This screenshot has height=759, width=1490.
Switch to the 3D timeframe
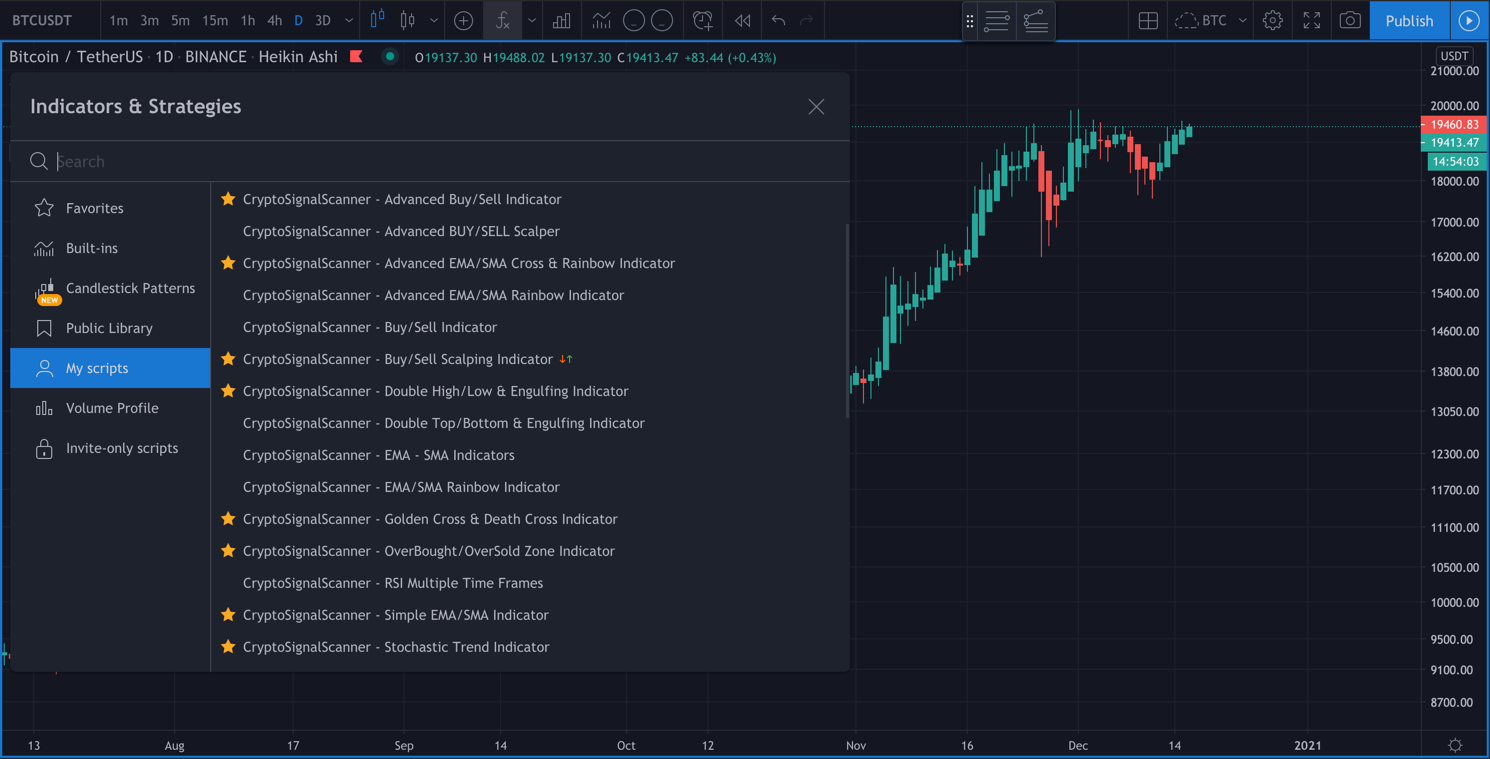323,20
